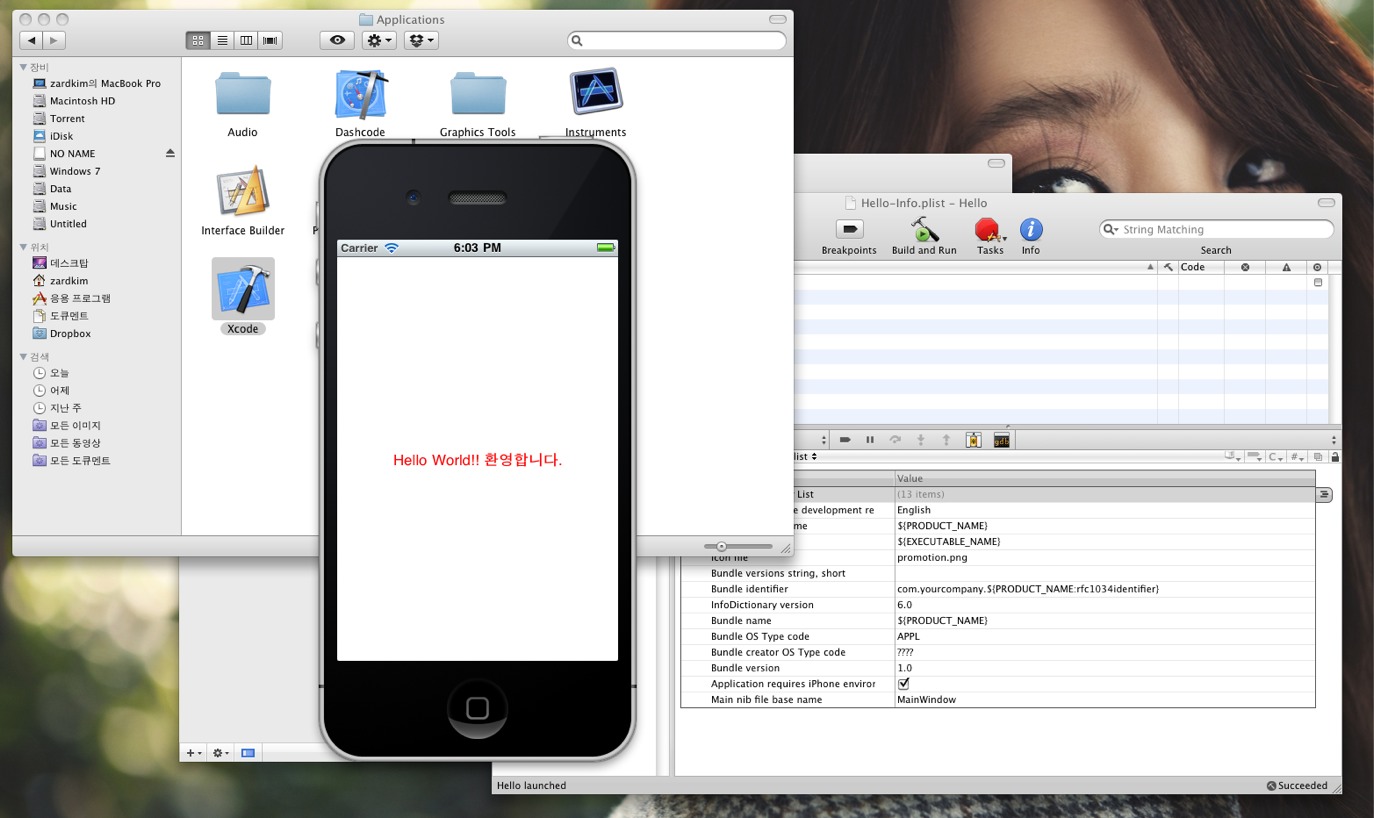Go back in Finder window

[x=32, y=40]
